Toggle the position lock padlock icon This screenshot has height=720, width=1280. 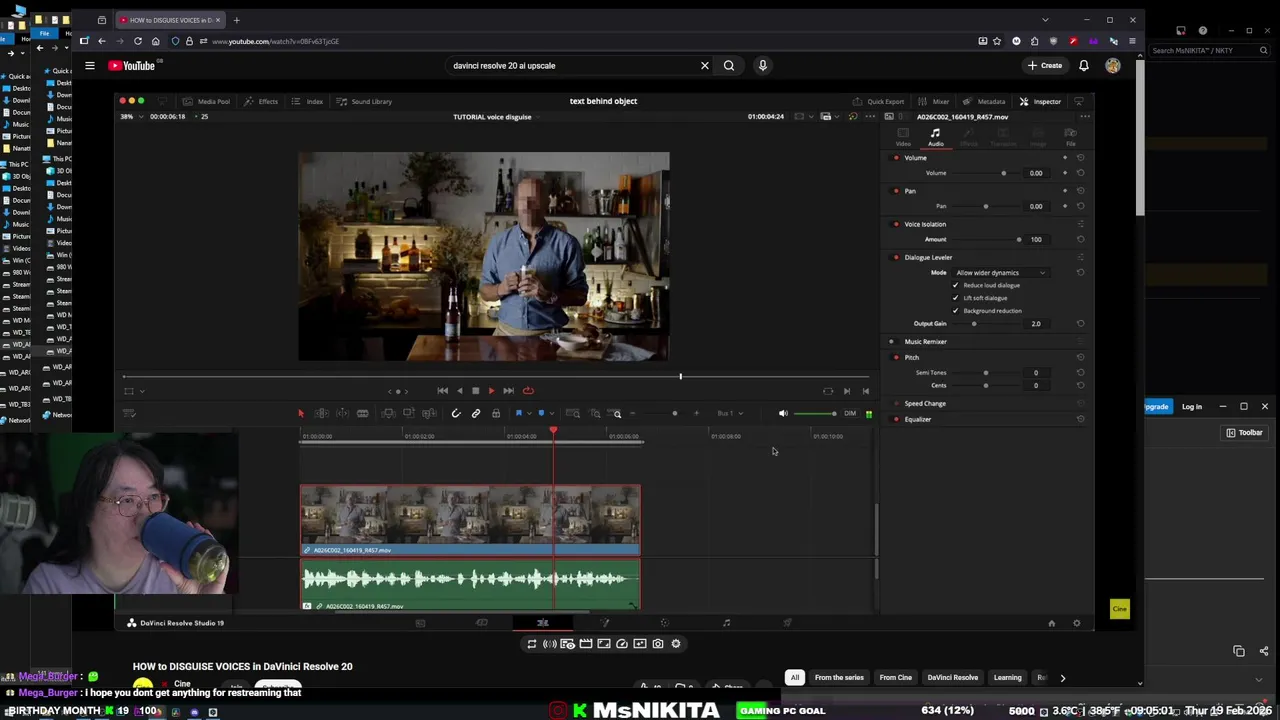(x=496, y=413)
